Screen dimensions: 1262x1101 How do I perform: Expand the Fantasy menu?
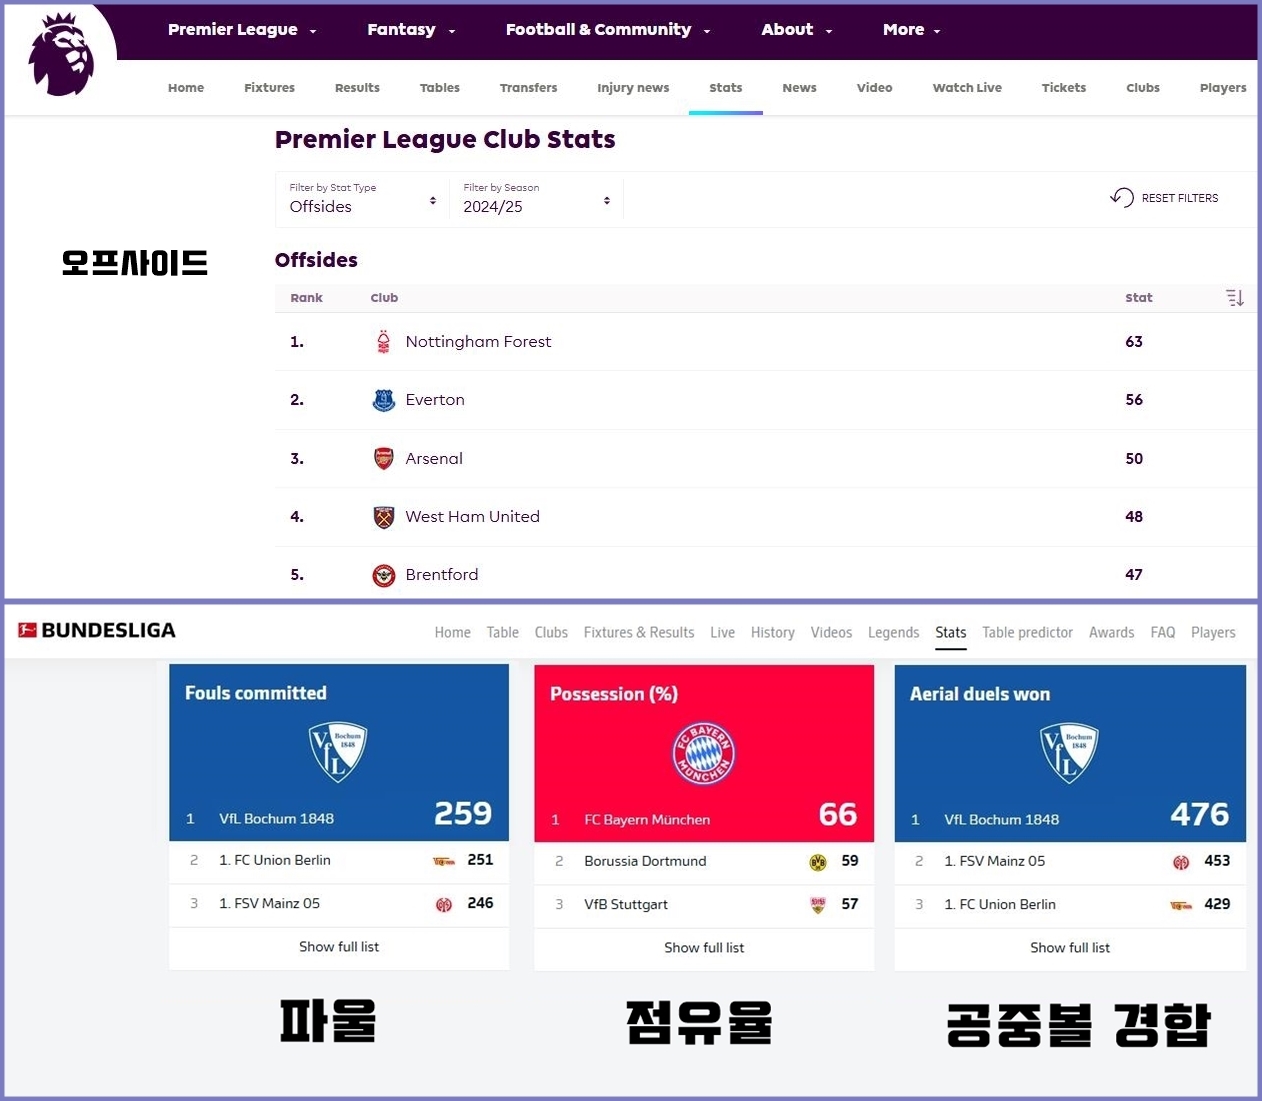(411, 30)
